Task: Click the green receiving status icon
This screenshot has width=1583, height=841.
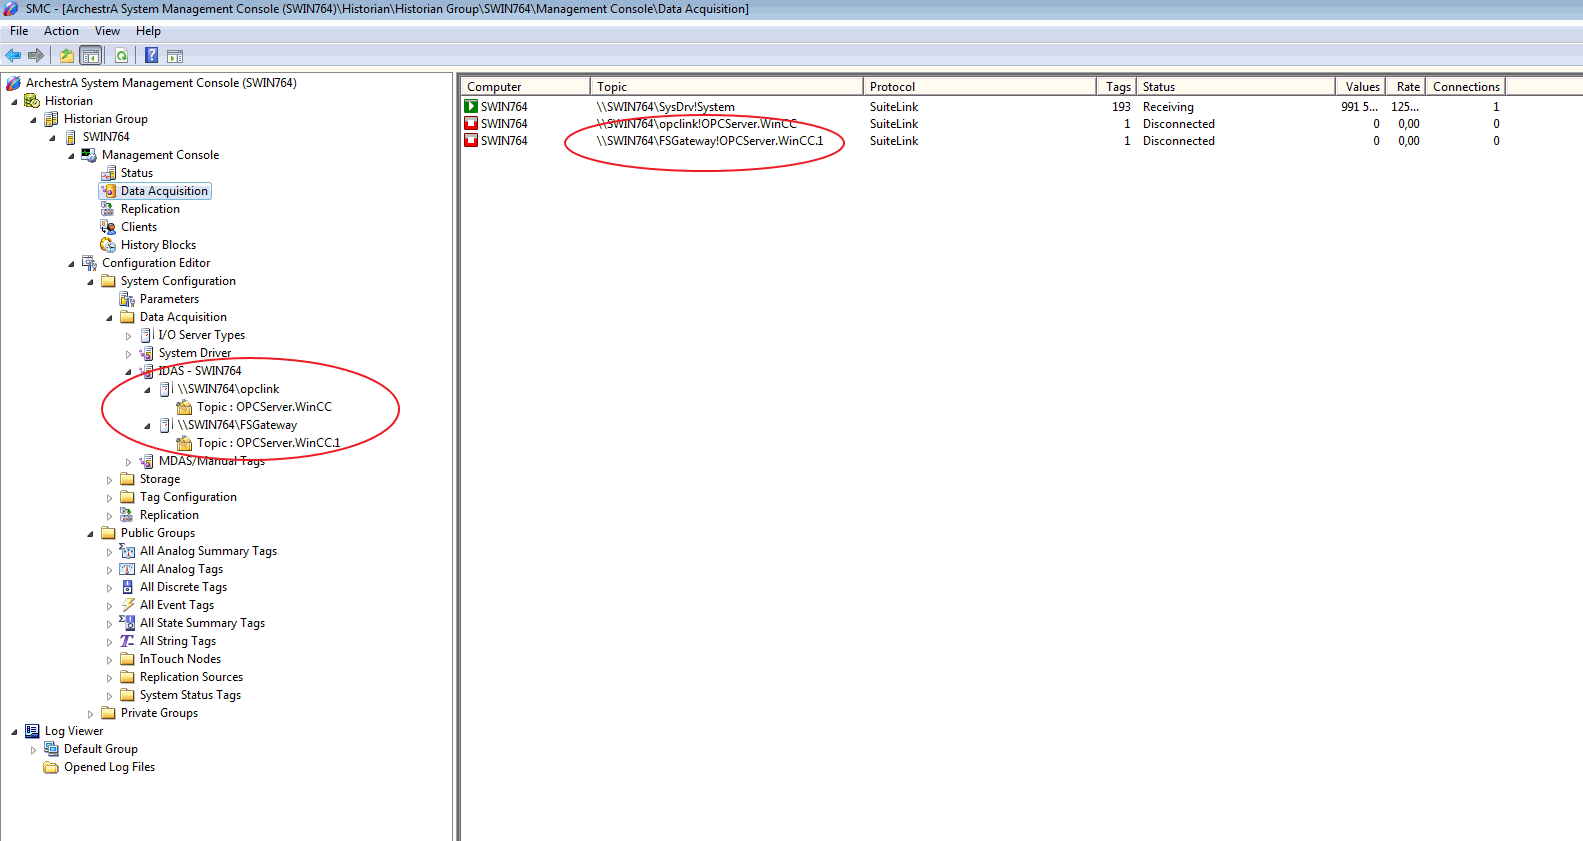Action: coord(471,107)
